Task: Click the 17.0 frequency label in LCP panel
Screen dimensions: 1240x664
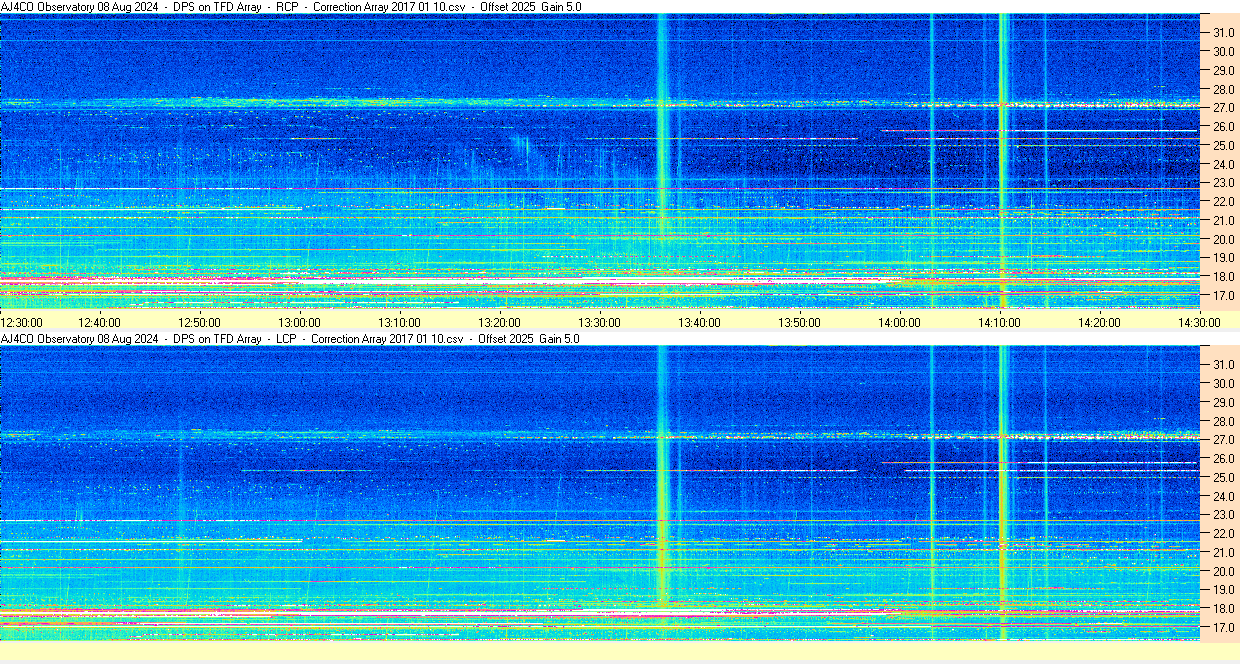Action: point(1223,628)
